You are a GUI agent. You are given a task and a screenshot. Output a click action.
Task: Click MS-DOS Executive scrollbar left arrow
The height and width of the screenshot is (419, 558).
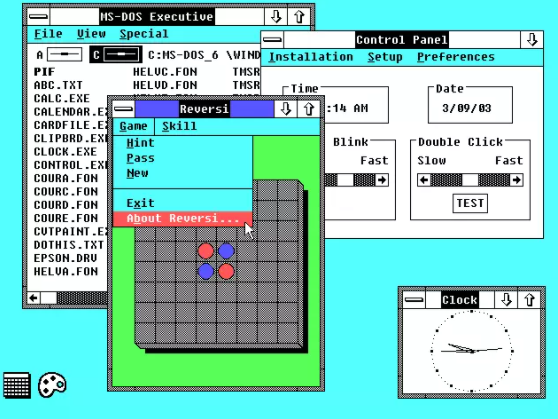coord(34,298)
